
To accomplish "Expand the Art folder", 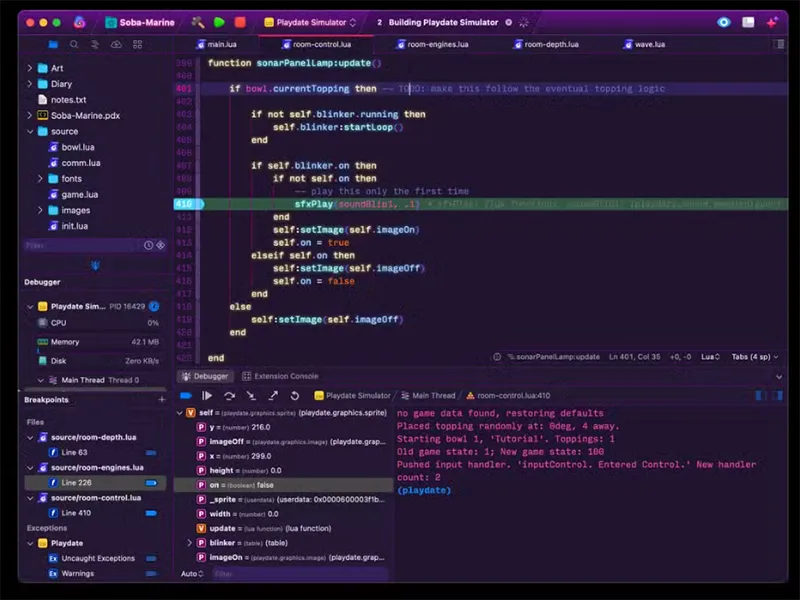I will click(30, 68).
